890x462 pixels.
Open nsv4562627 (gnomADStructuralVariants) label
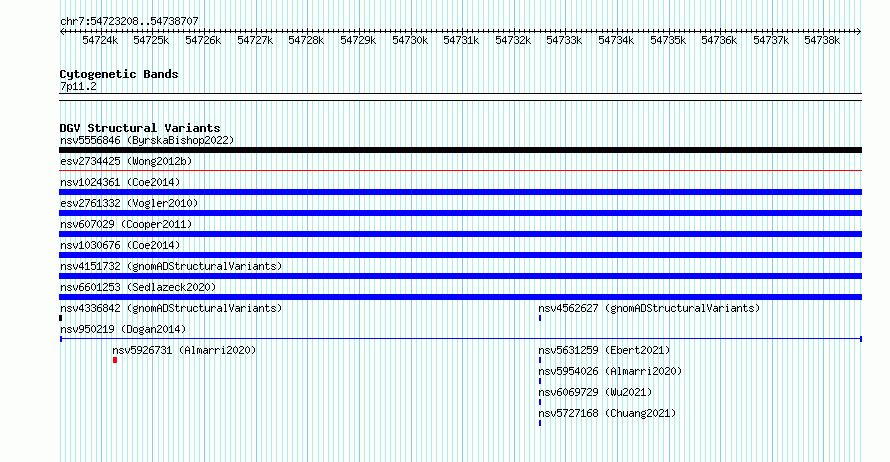pyautogui.click(x=649, y=308)
